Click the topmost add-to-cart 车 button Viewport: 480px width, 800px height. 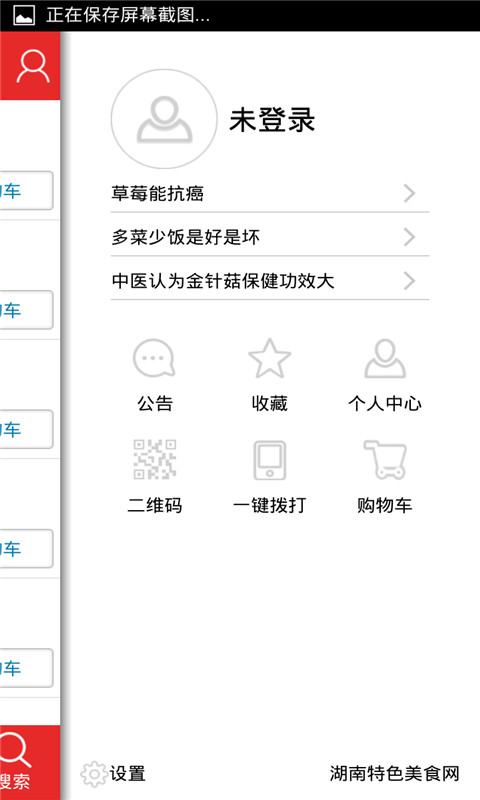click(26, 191)
